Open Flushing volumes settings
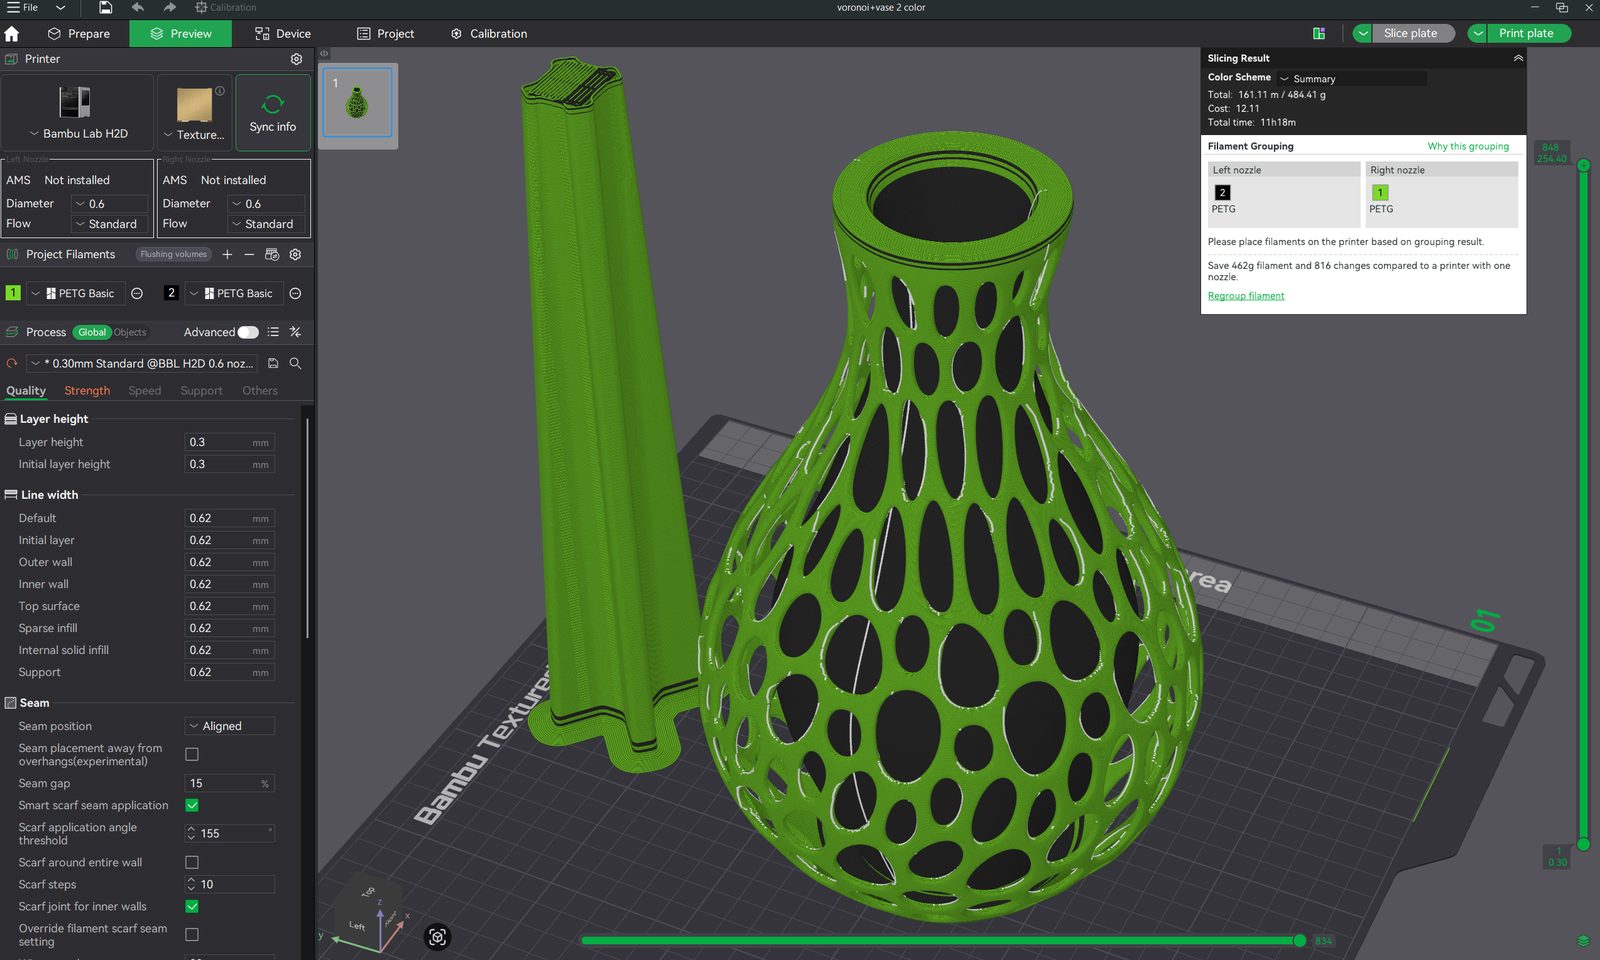 (x=174, y=255)
